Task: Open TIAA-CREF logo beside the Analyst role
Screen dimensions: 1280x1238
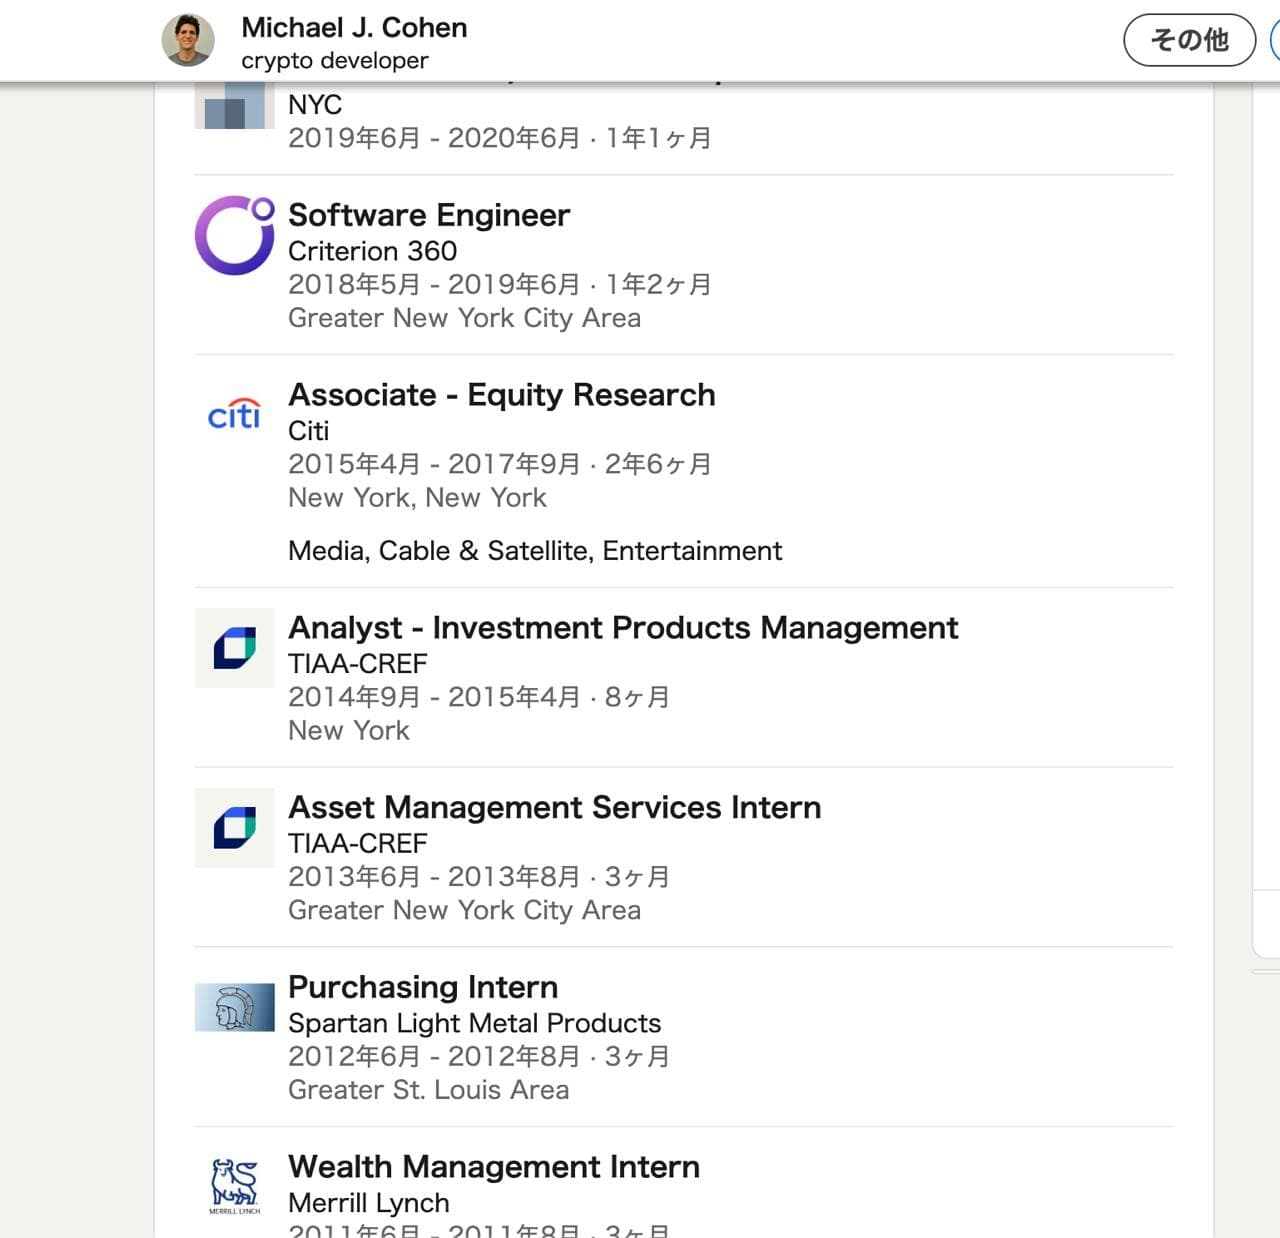Action: [x=234, y=648]
